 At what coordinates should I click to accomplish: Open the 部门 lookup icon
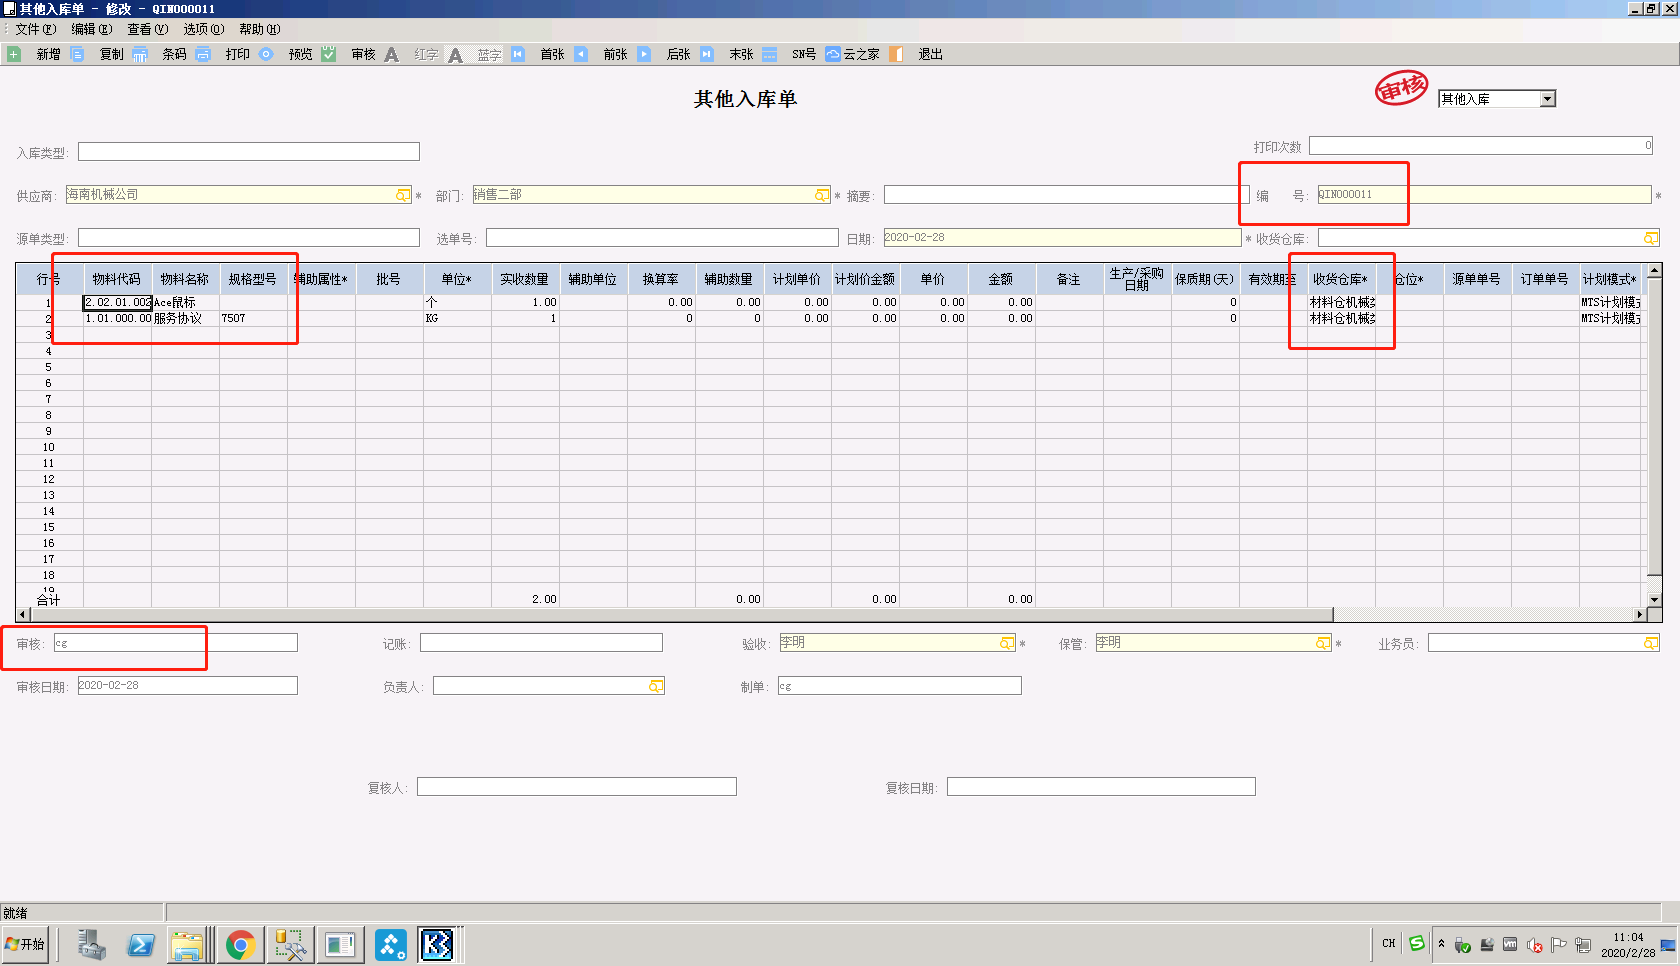[822, 195]
